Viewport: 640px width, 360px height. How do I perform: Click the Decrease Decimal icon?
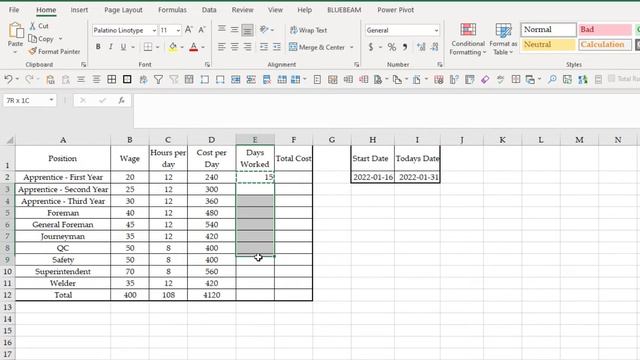(435, 47)
